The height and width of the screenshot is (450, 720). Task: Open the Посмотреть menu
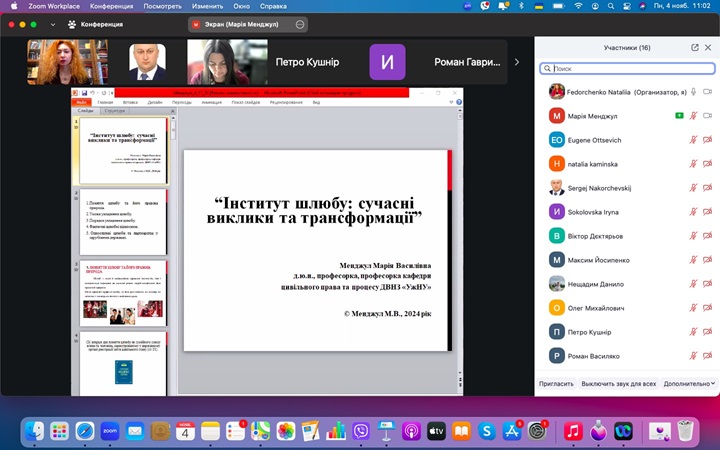point(163,6)
